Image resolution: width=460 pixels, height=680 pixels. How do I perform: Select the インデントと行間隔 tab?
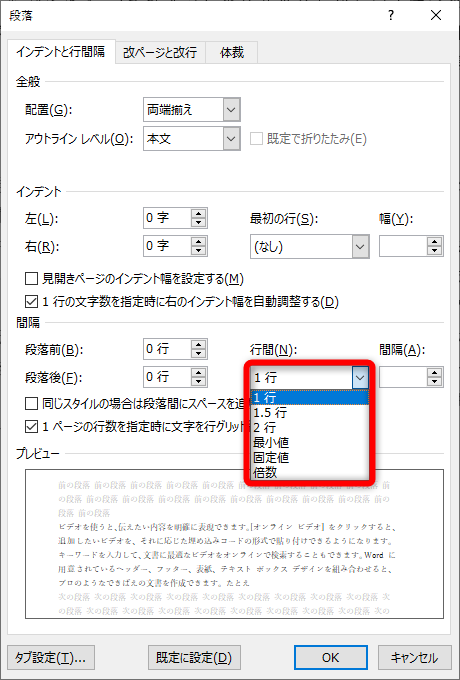(61, 52)
